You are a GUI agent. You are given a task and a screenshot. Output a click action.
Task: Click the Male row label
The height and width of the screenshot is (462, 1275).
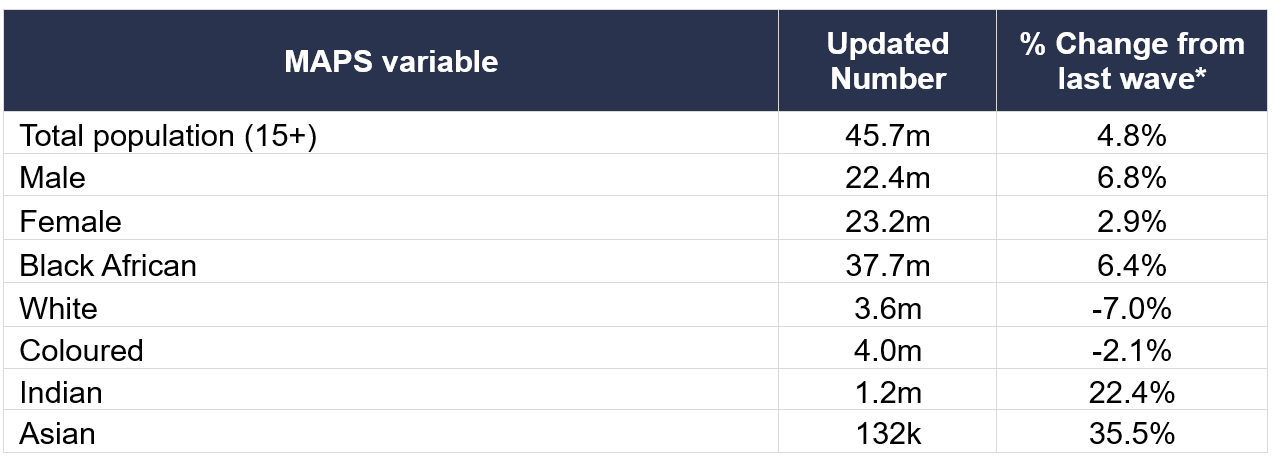click(x=53, y=178)
